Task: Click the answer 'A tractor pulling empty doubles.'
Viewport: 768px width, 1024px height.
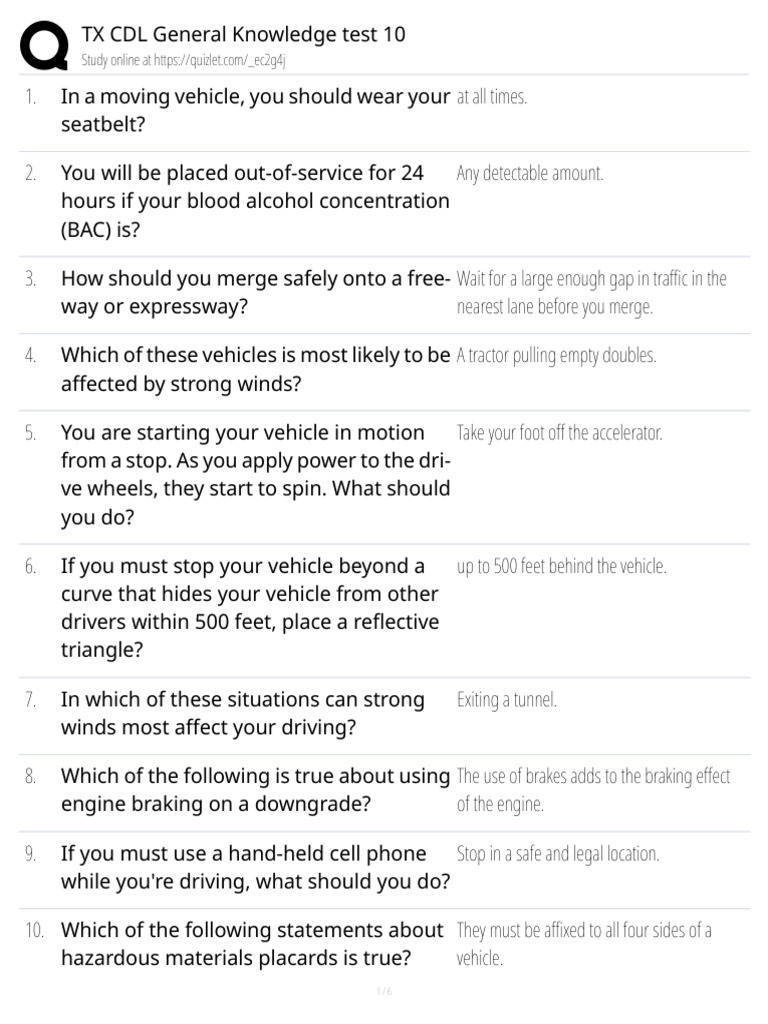Action: 556,355
